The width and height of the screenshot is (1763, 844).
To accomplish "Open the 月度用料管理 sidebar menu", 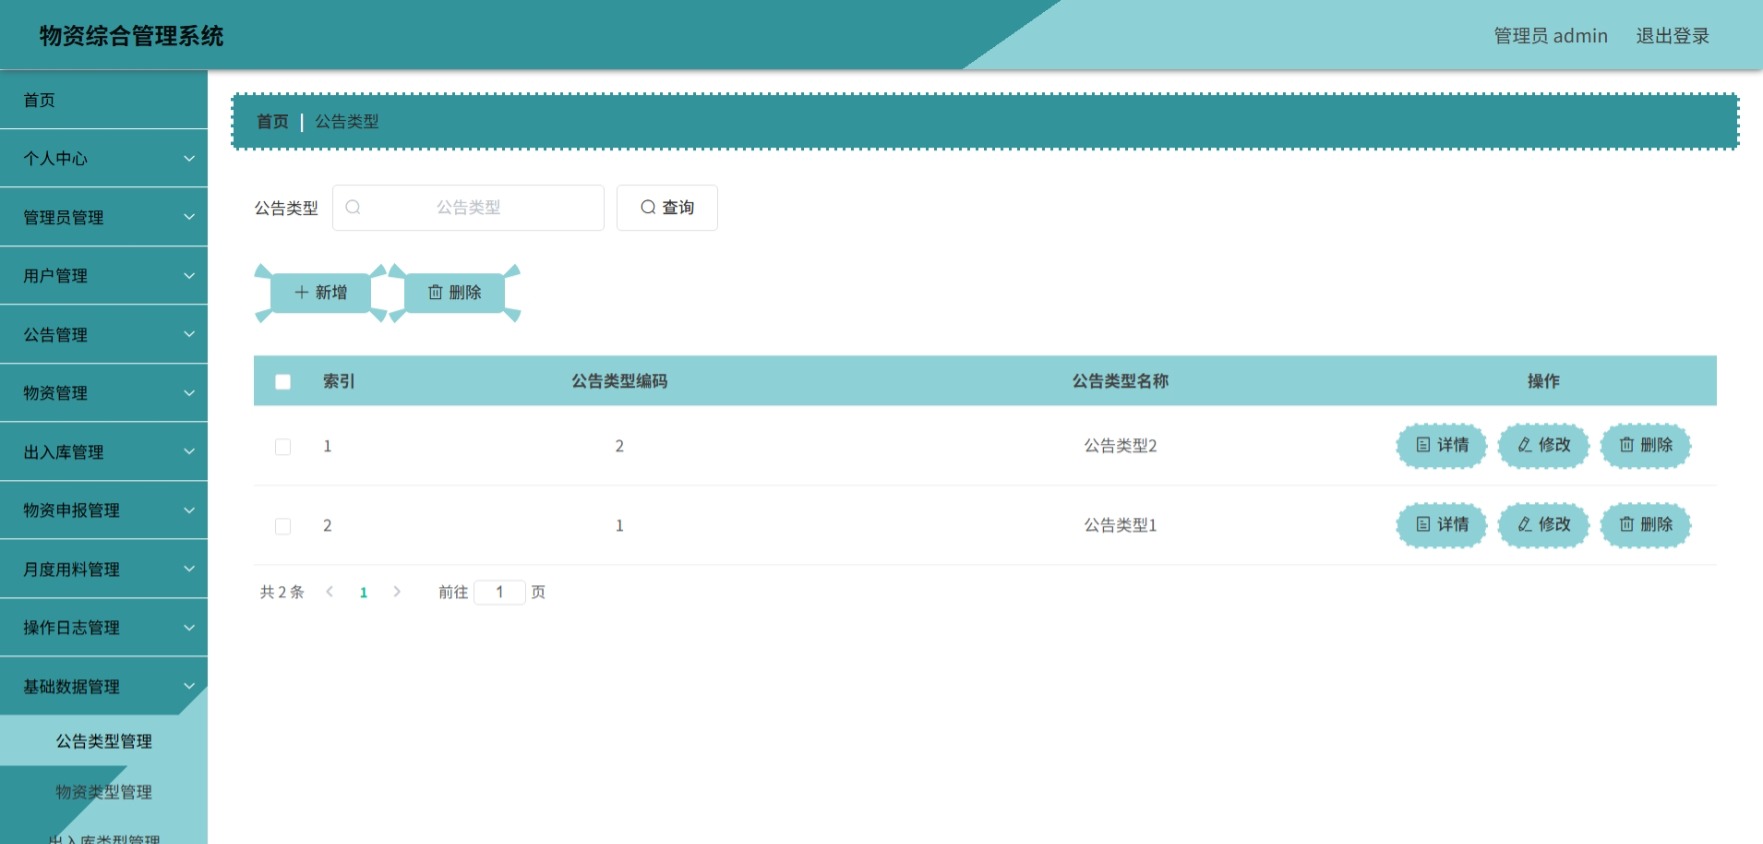I will [104, 569].
